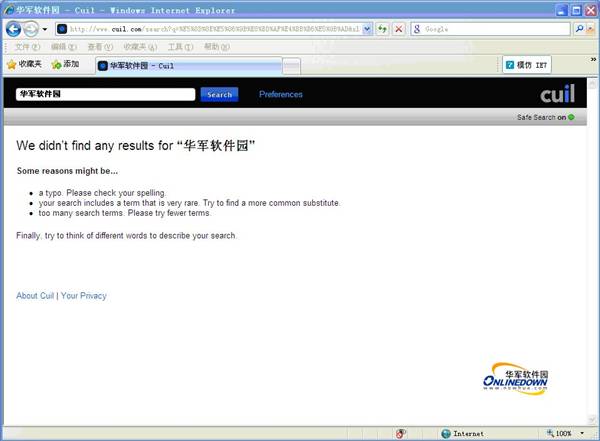This screenshot has height=441, width=600.
Task: Go forward with the Forward arrow button
Action: (x=31, y=29)
